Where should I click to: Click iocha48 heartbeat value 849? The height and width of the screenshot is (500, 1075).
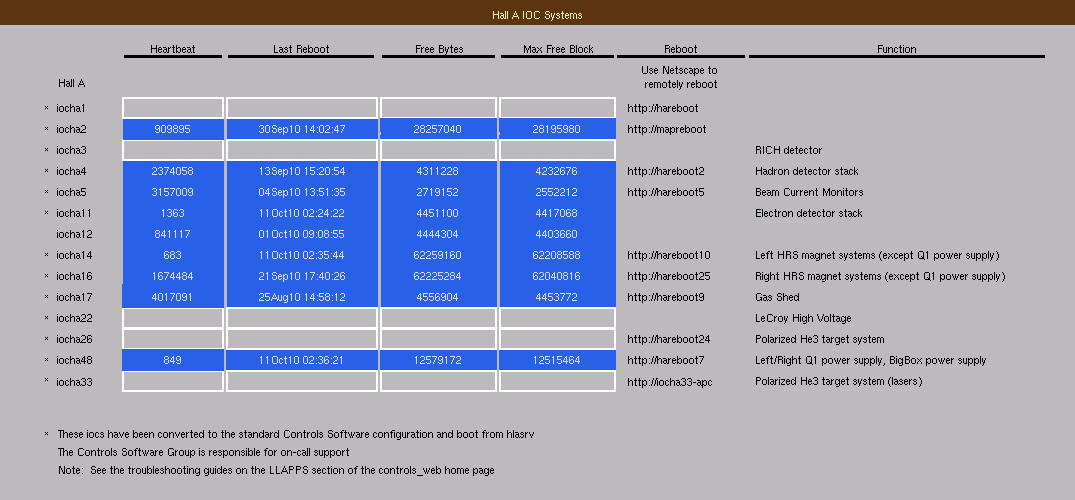click(173, 360)
